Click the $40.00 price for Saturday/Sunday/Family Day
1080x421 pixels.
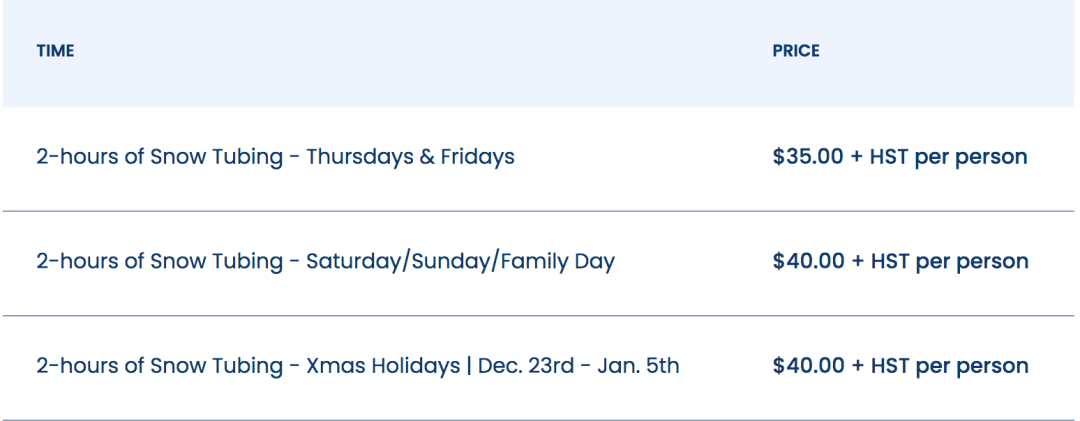(x=900, y=262)
